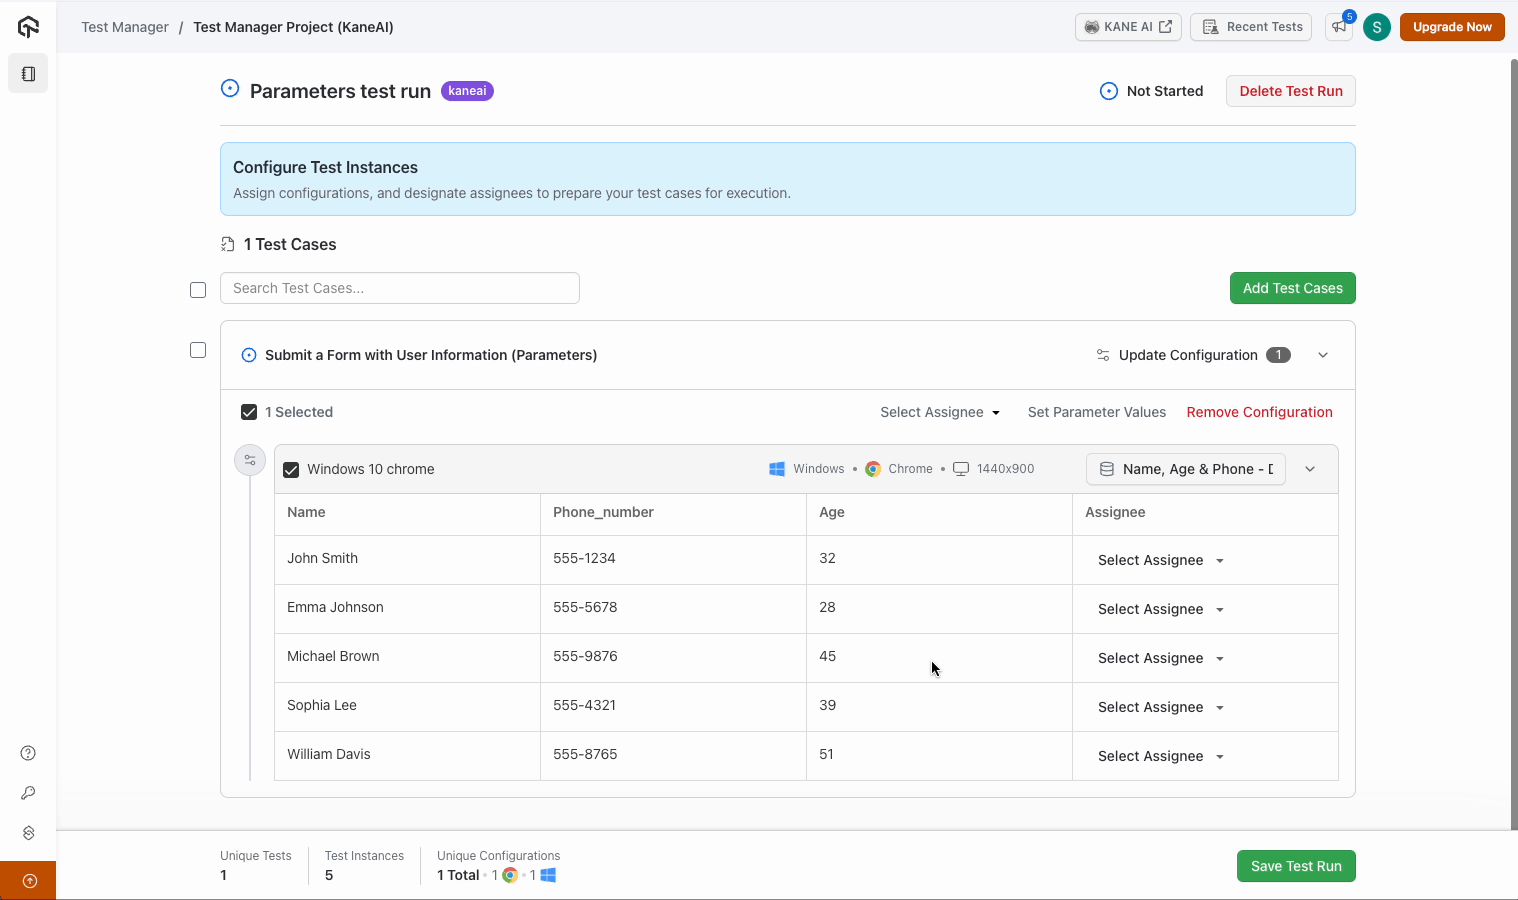This screenshot has height=900, width=1518.
Task: Open the user profile avatar
Action: click(1376, 27)
